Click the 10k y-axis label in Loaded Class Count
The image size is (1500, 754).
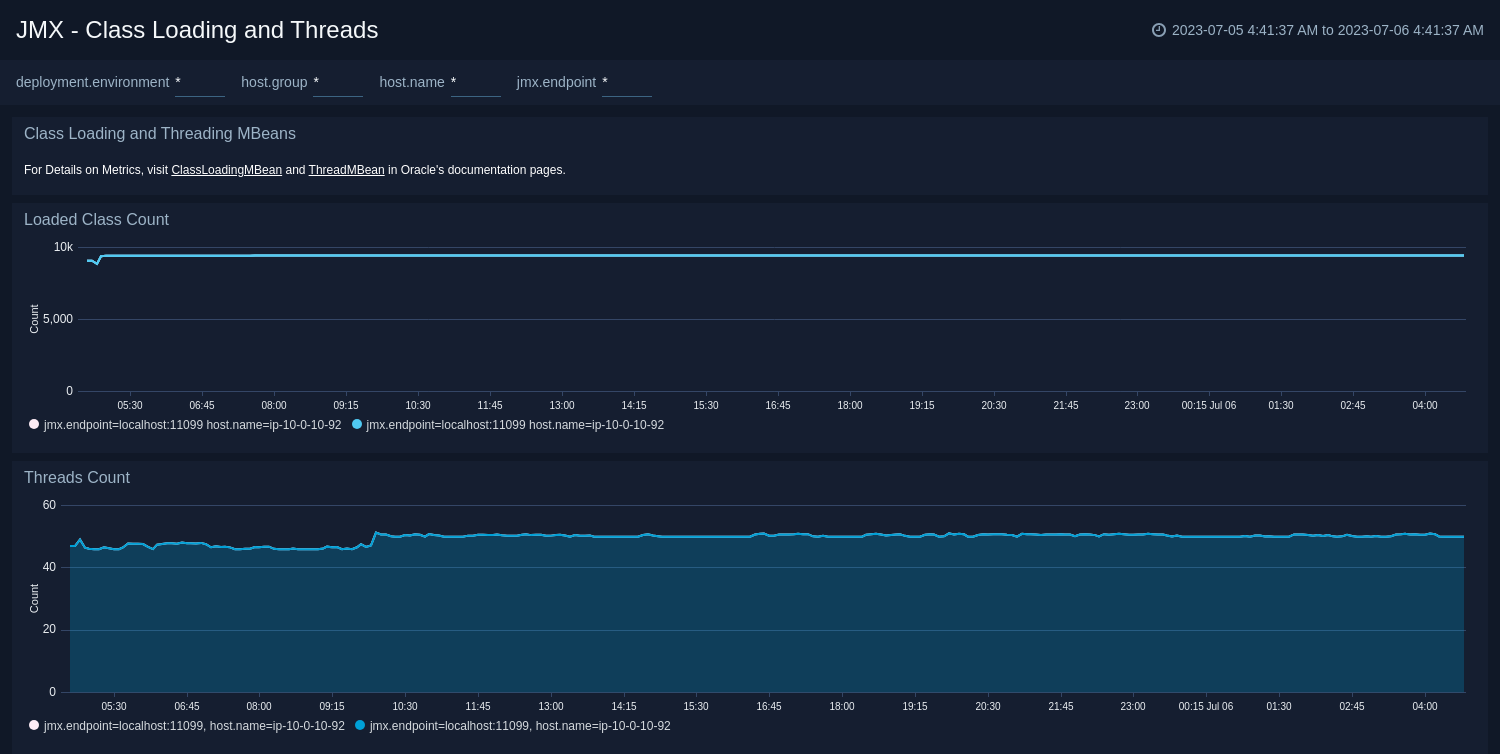click(x=63, y=247)
